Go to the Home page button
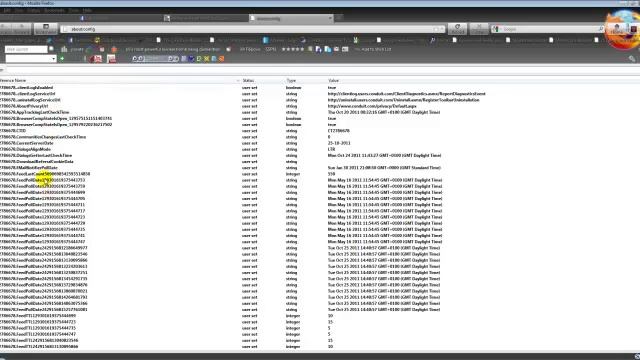 617,29
